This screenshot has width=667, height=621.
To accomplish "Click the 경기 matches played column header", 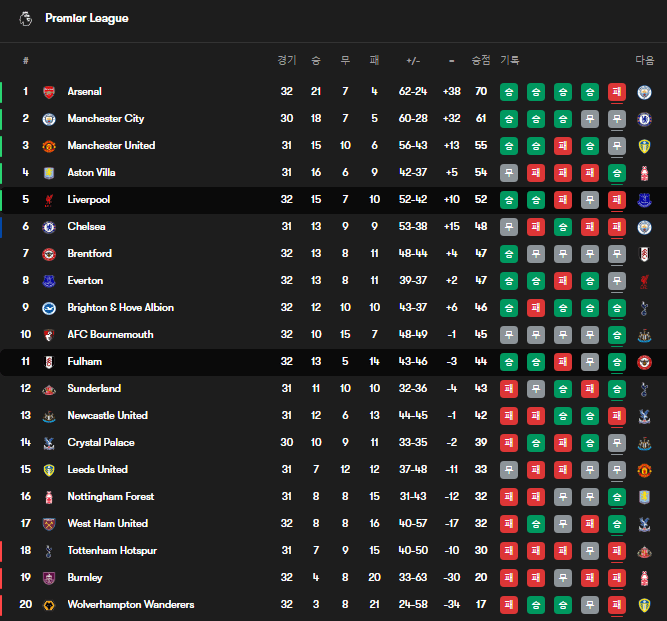I will click(x=287, y=60).
